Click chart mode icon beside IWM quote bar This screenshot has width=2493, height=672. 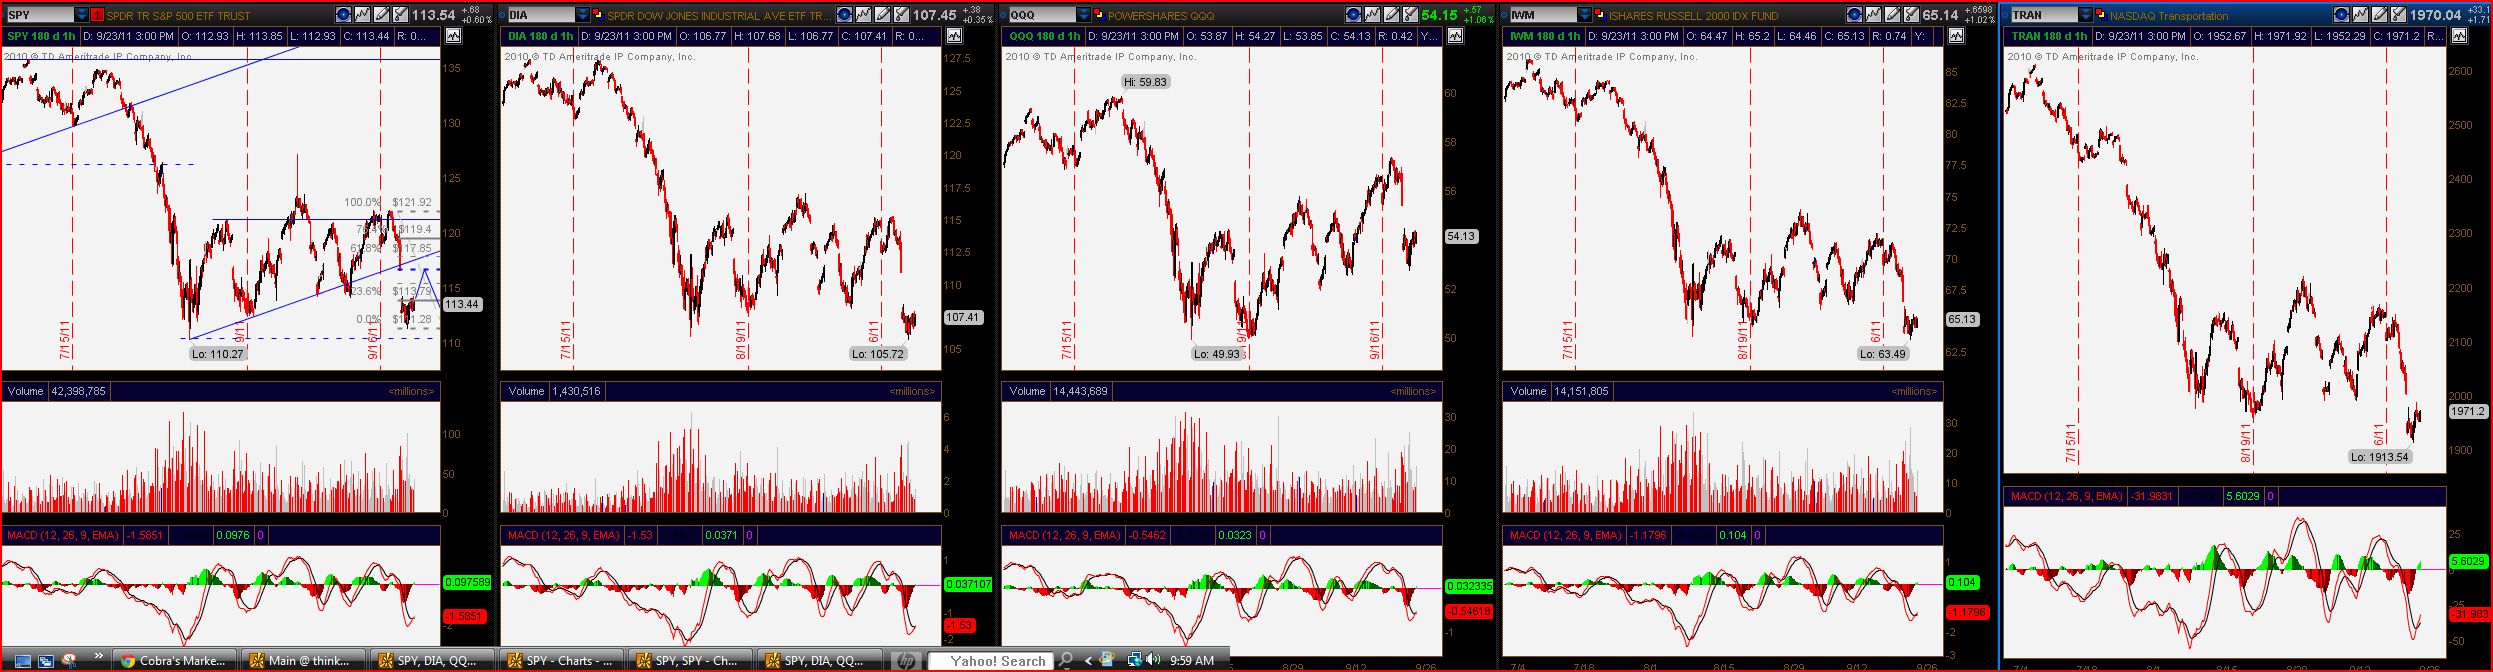[1957, 35]
